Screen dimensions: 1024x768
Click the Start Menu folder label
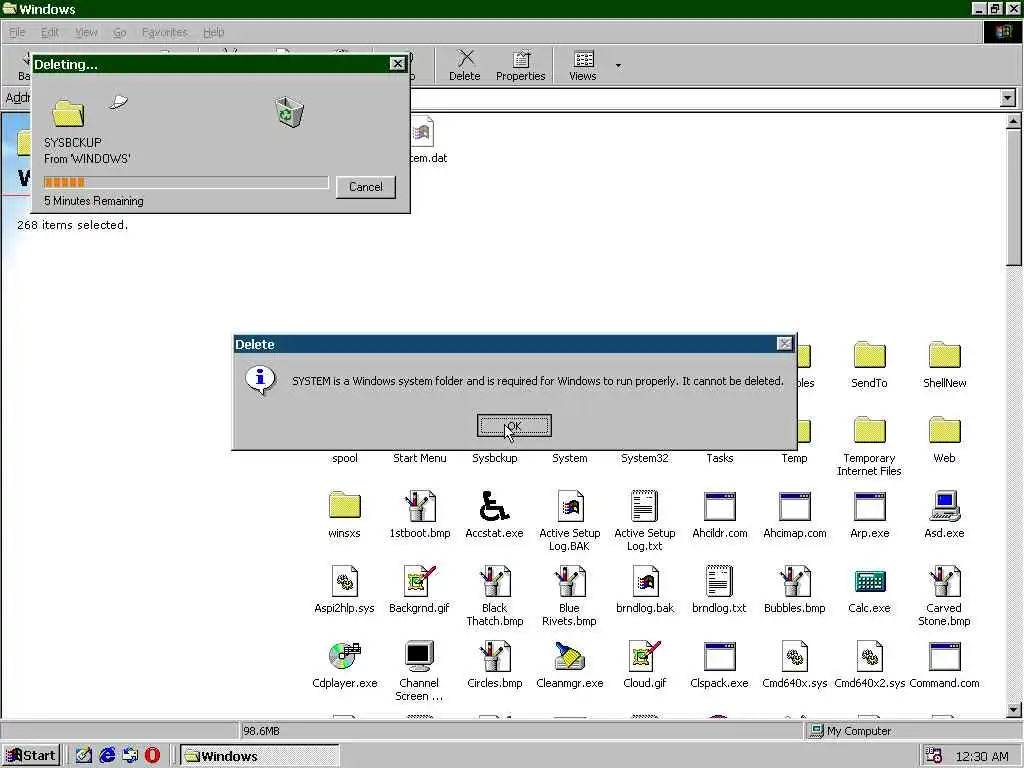tap(420, 458)
